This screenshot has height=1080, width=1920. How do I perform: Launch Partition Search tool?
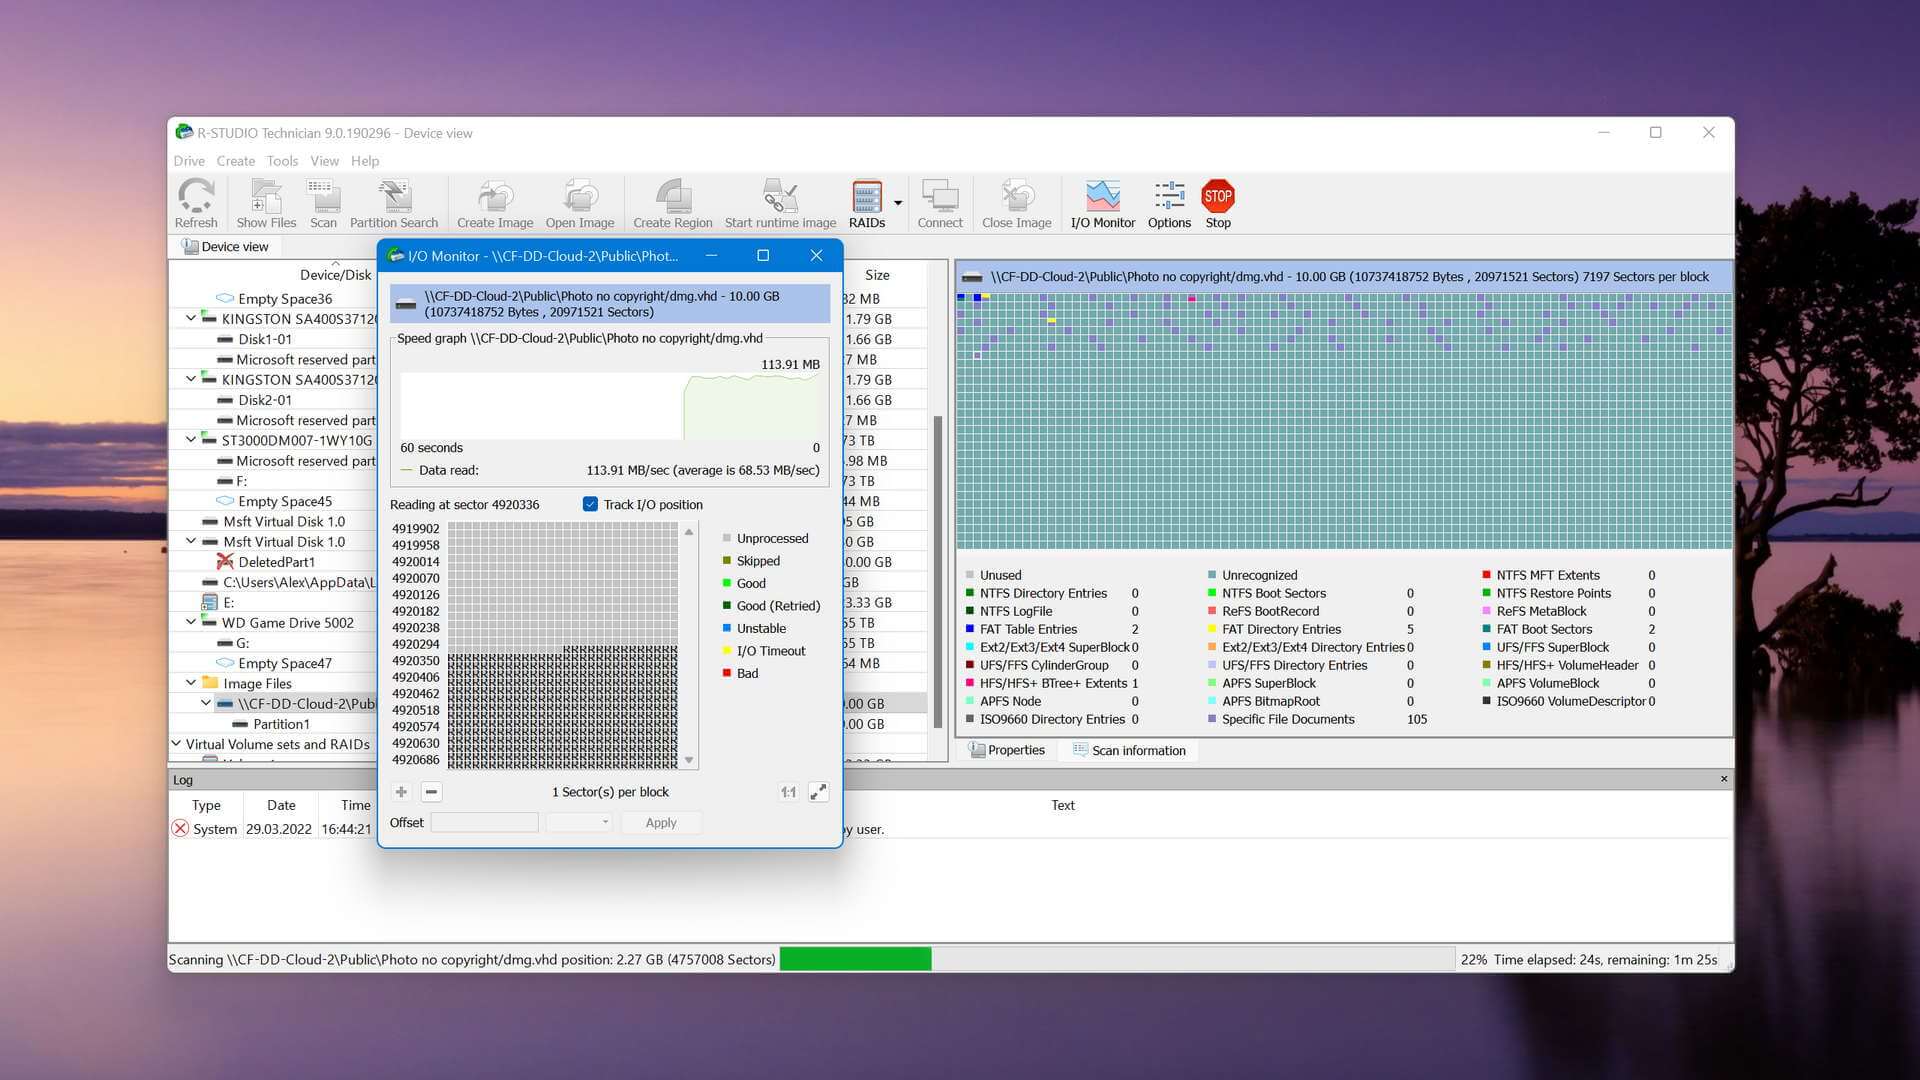[x=394, y=203]
